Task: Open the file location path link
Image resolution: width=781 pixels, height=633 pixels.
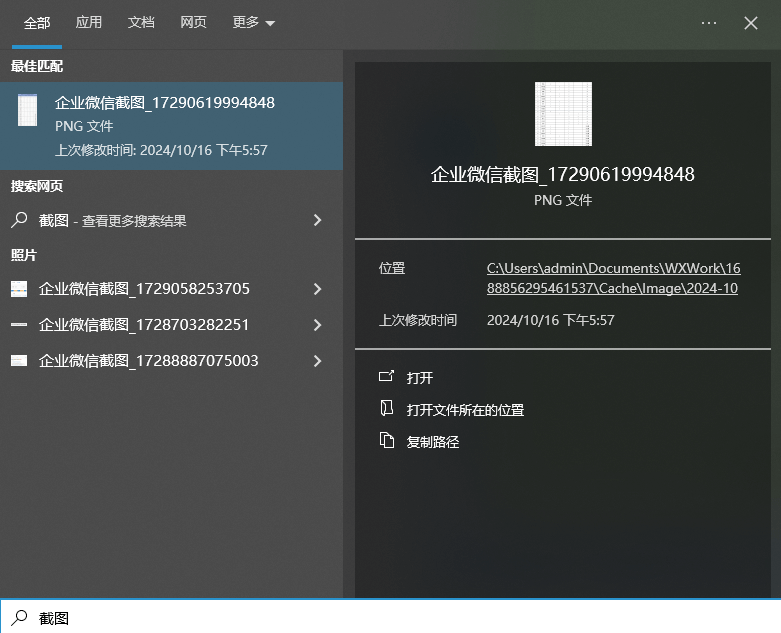Action: click(613, 278)
